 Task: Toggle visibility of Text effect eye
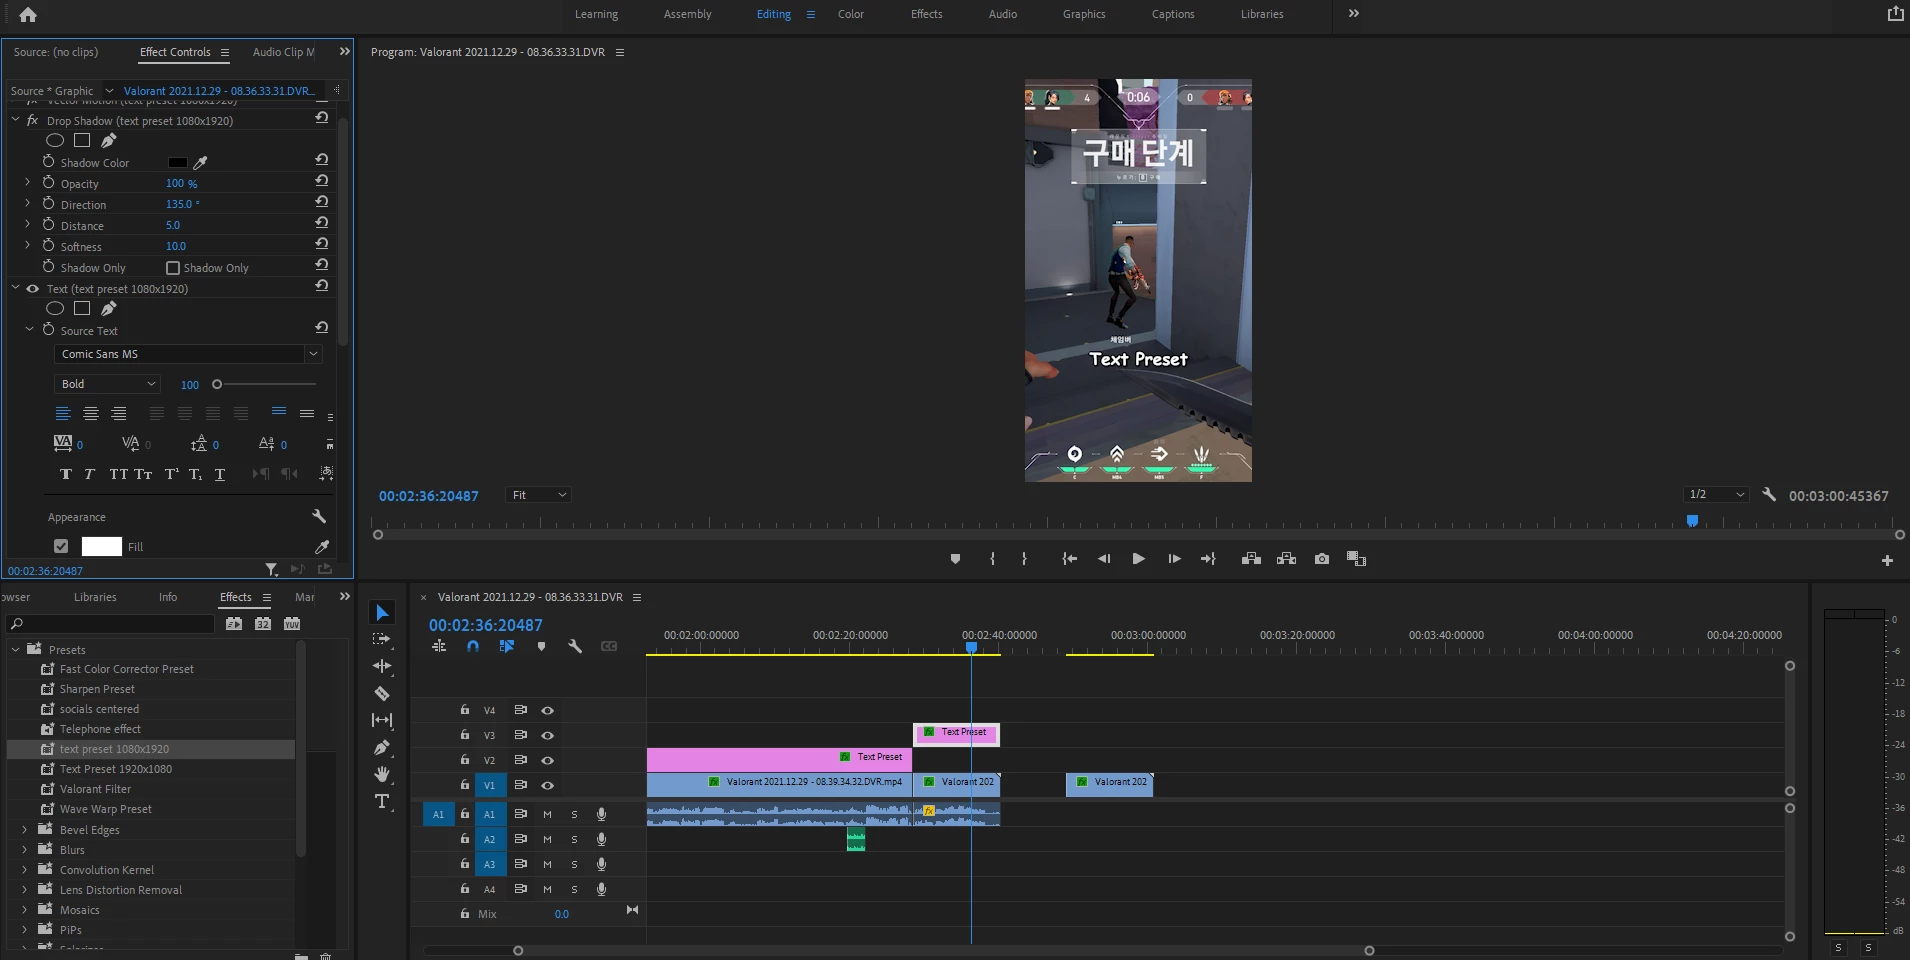[33, 289]
